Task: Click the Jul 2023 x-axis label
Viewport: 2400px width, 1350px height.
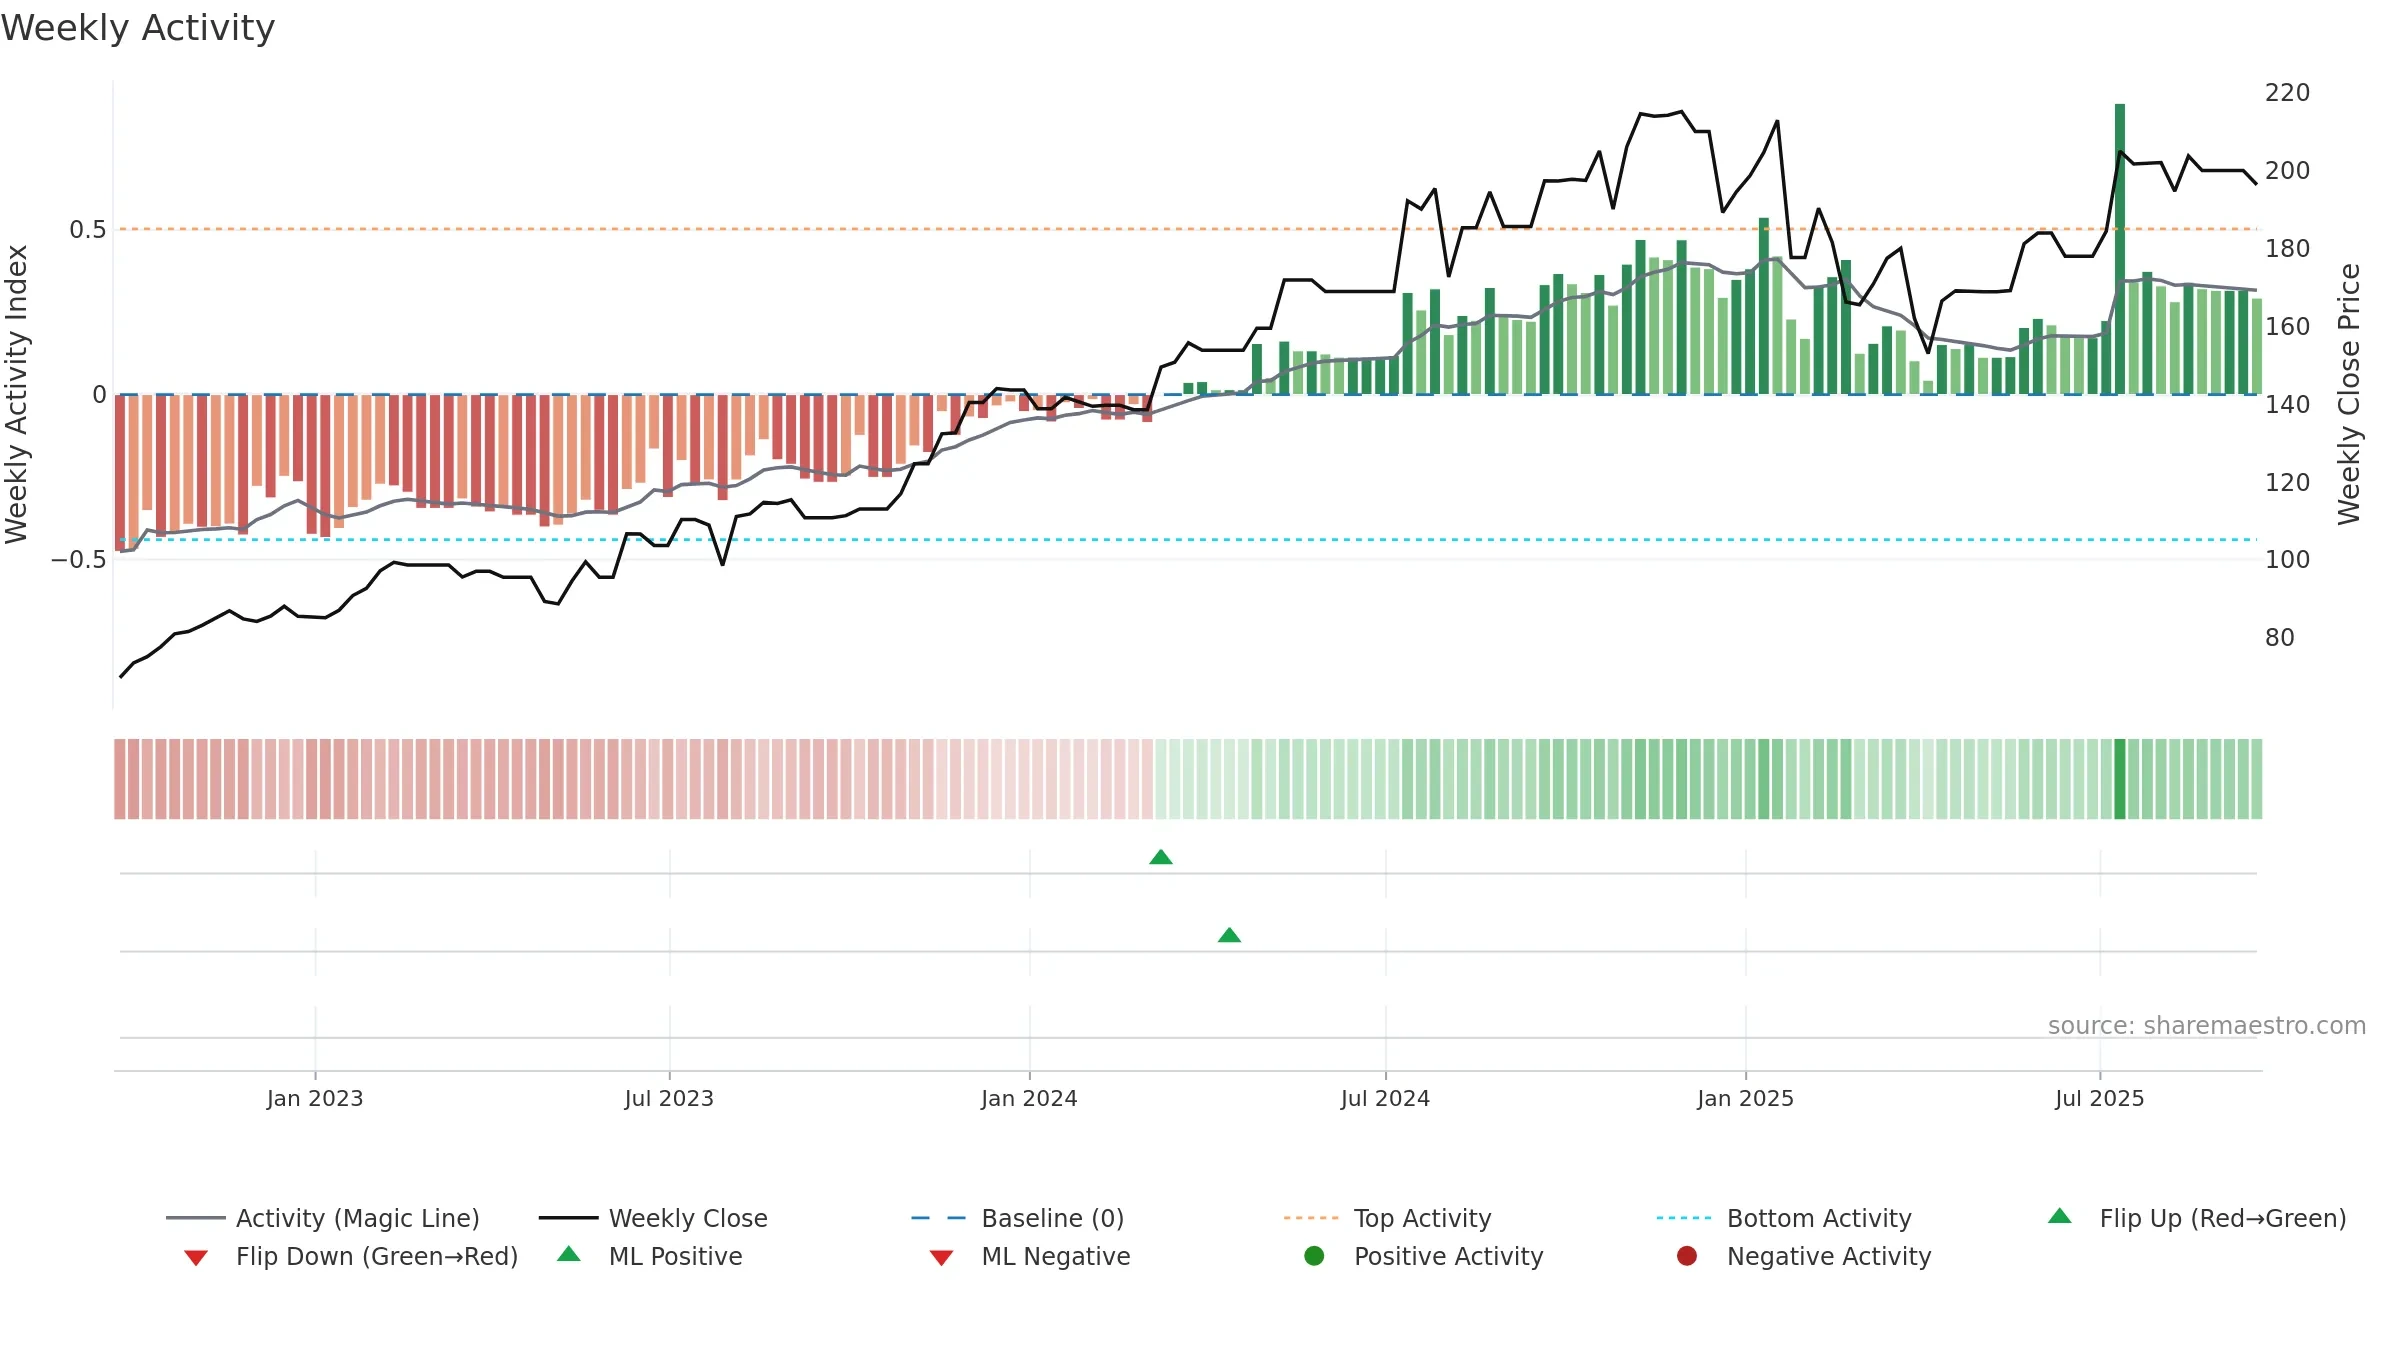Action: point(670,1098)
